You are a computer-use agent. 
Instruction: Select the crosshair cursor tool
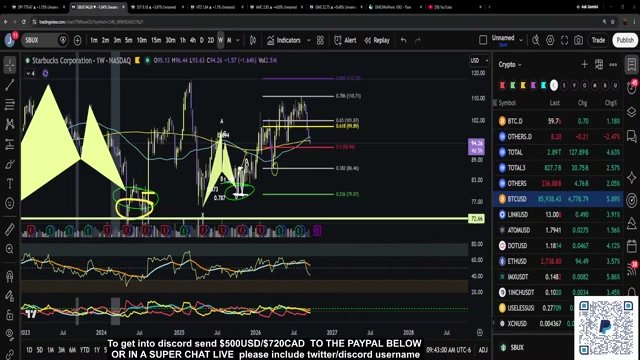(10, 65)
